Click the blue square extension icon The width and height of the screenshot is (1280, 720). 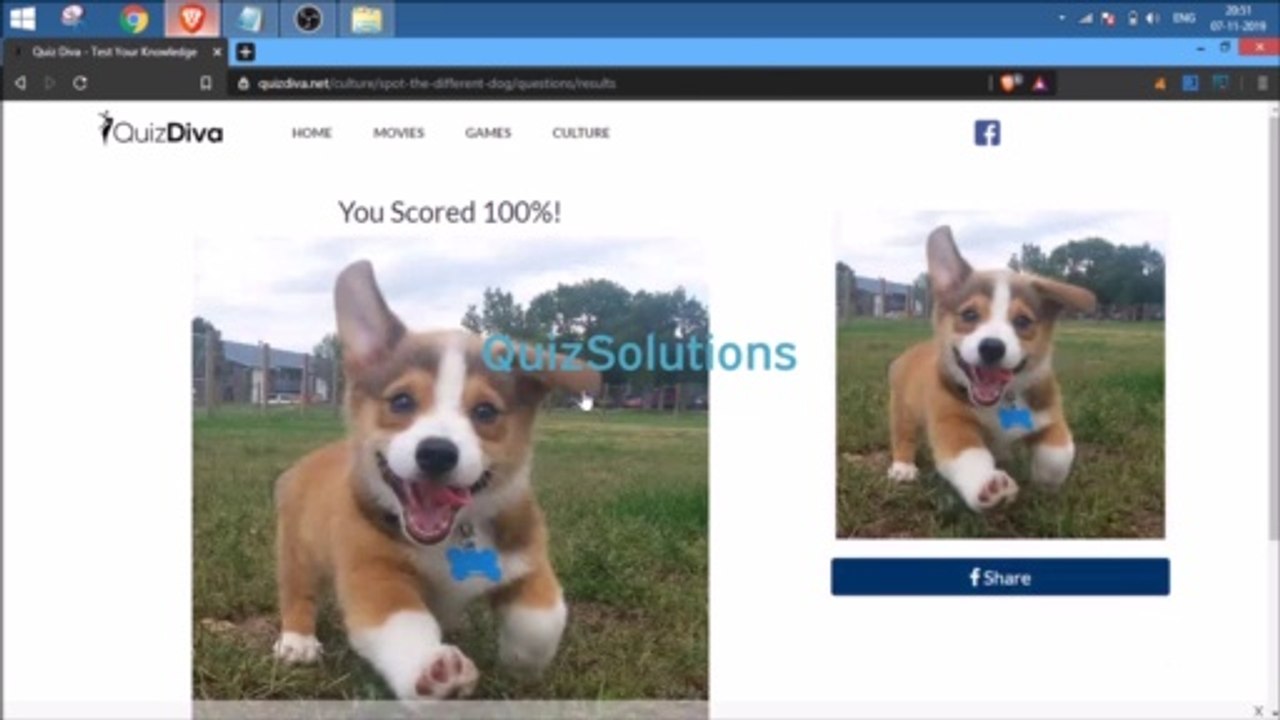pyautogui.click(x=1190, y=84)
